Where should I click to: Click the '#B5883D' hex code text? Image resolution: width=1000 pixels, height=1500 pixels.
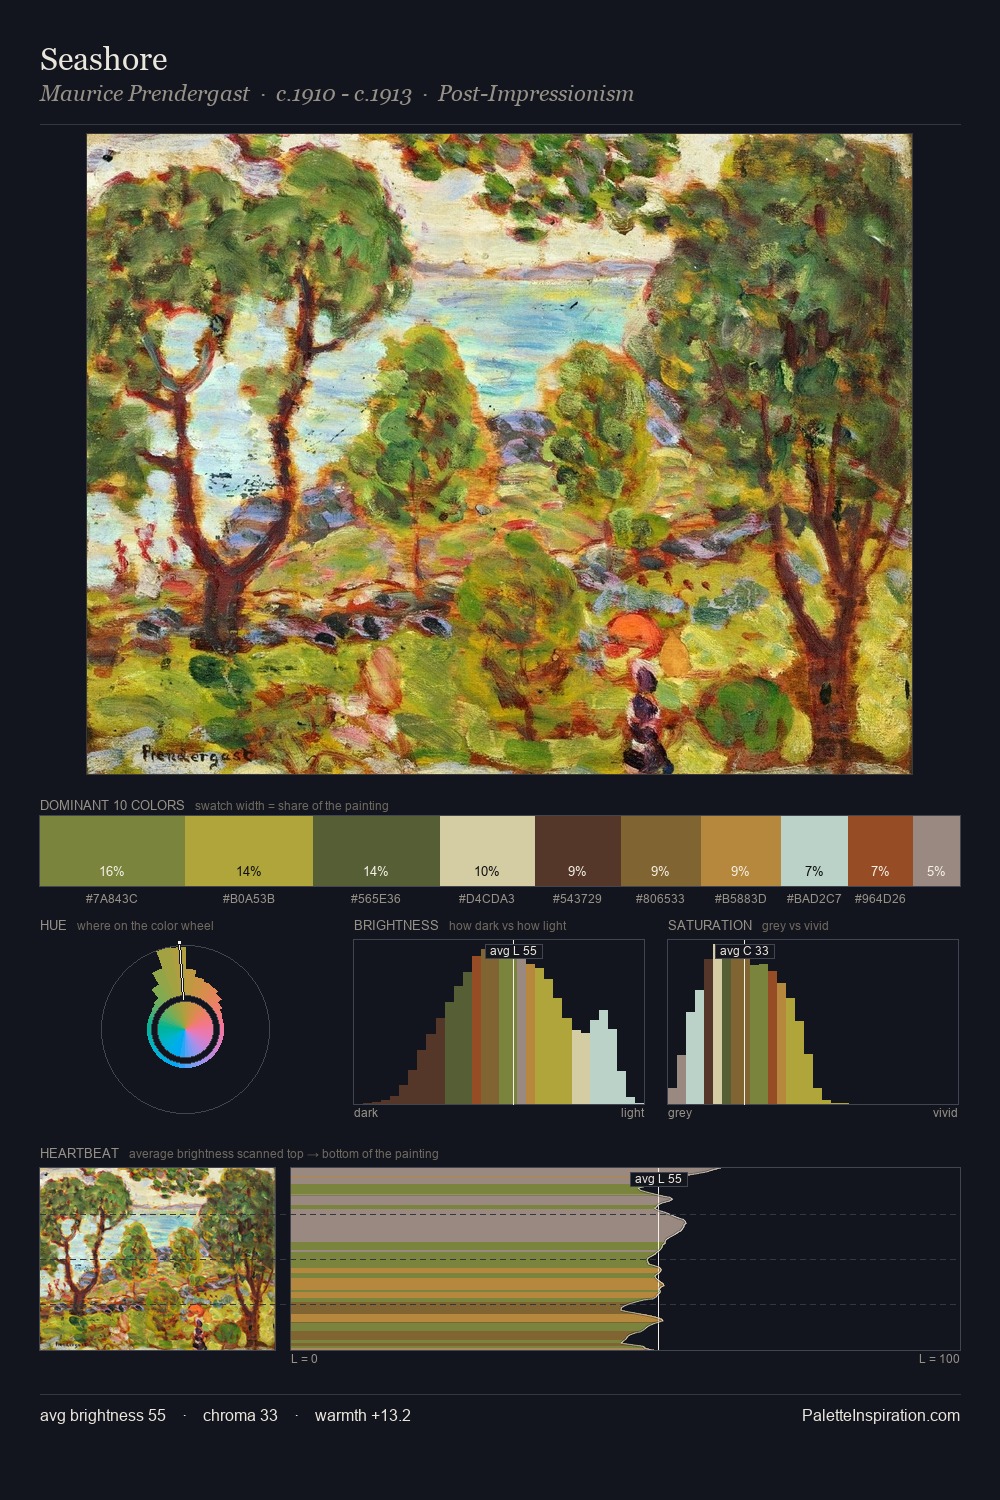(x=740, y=899)
